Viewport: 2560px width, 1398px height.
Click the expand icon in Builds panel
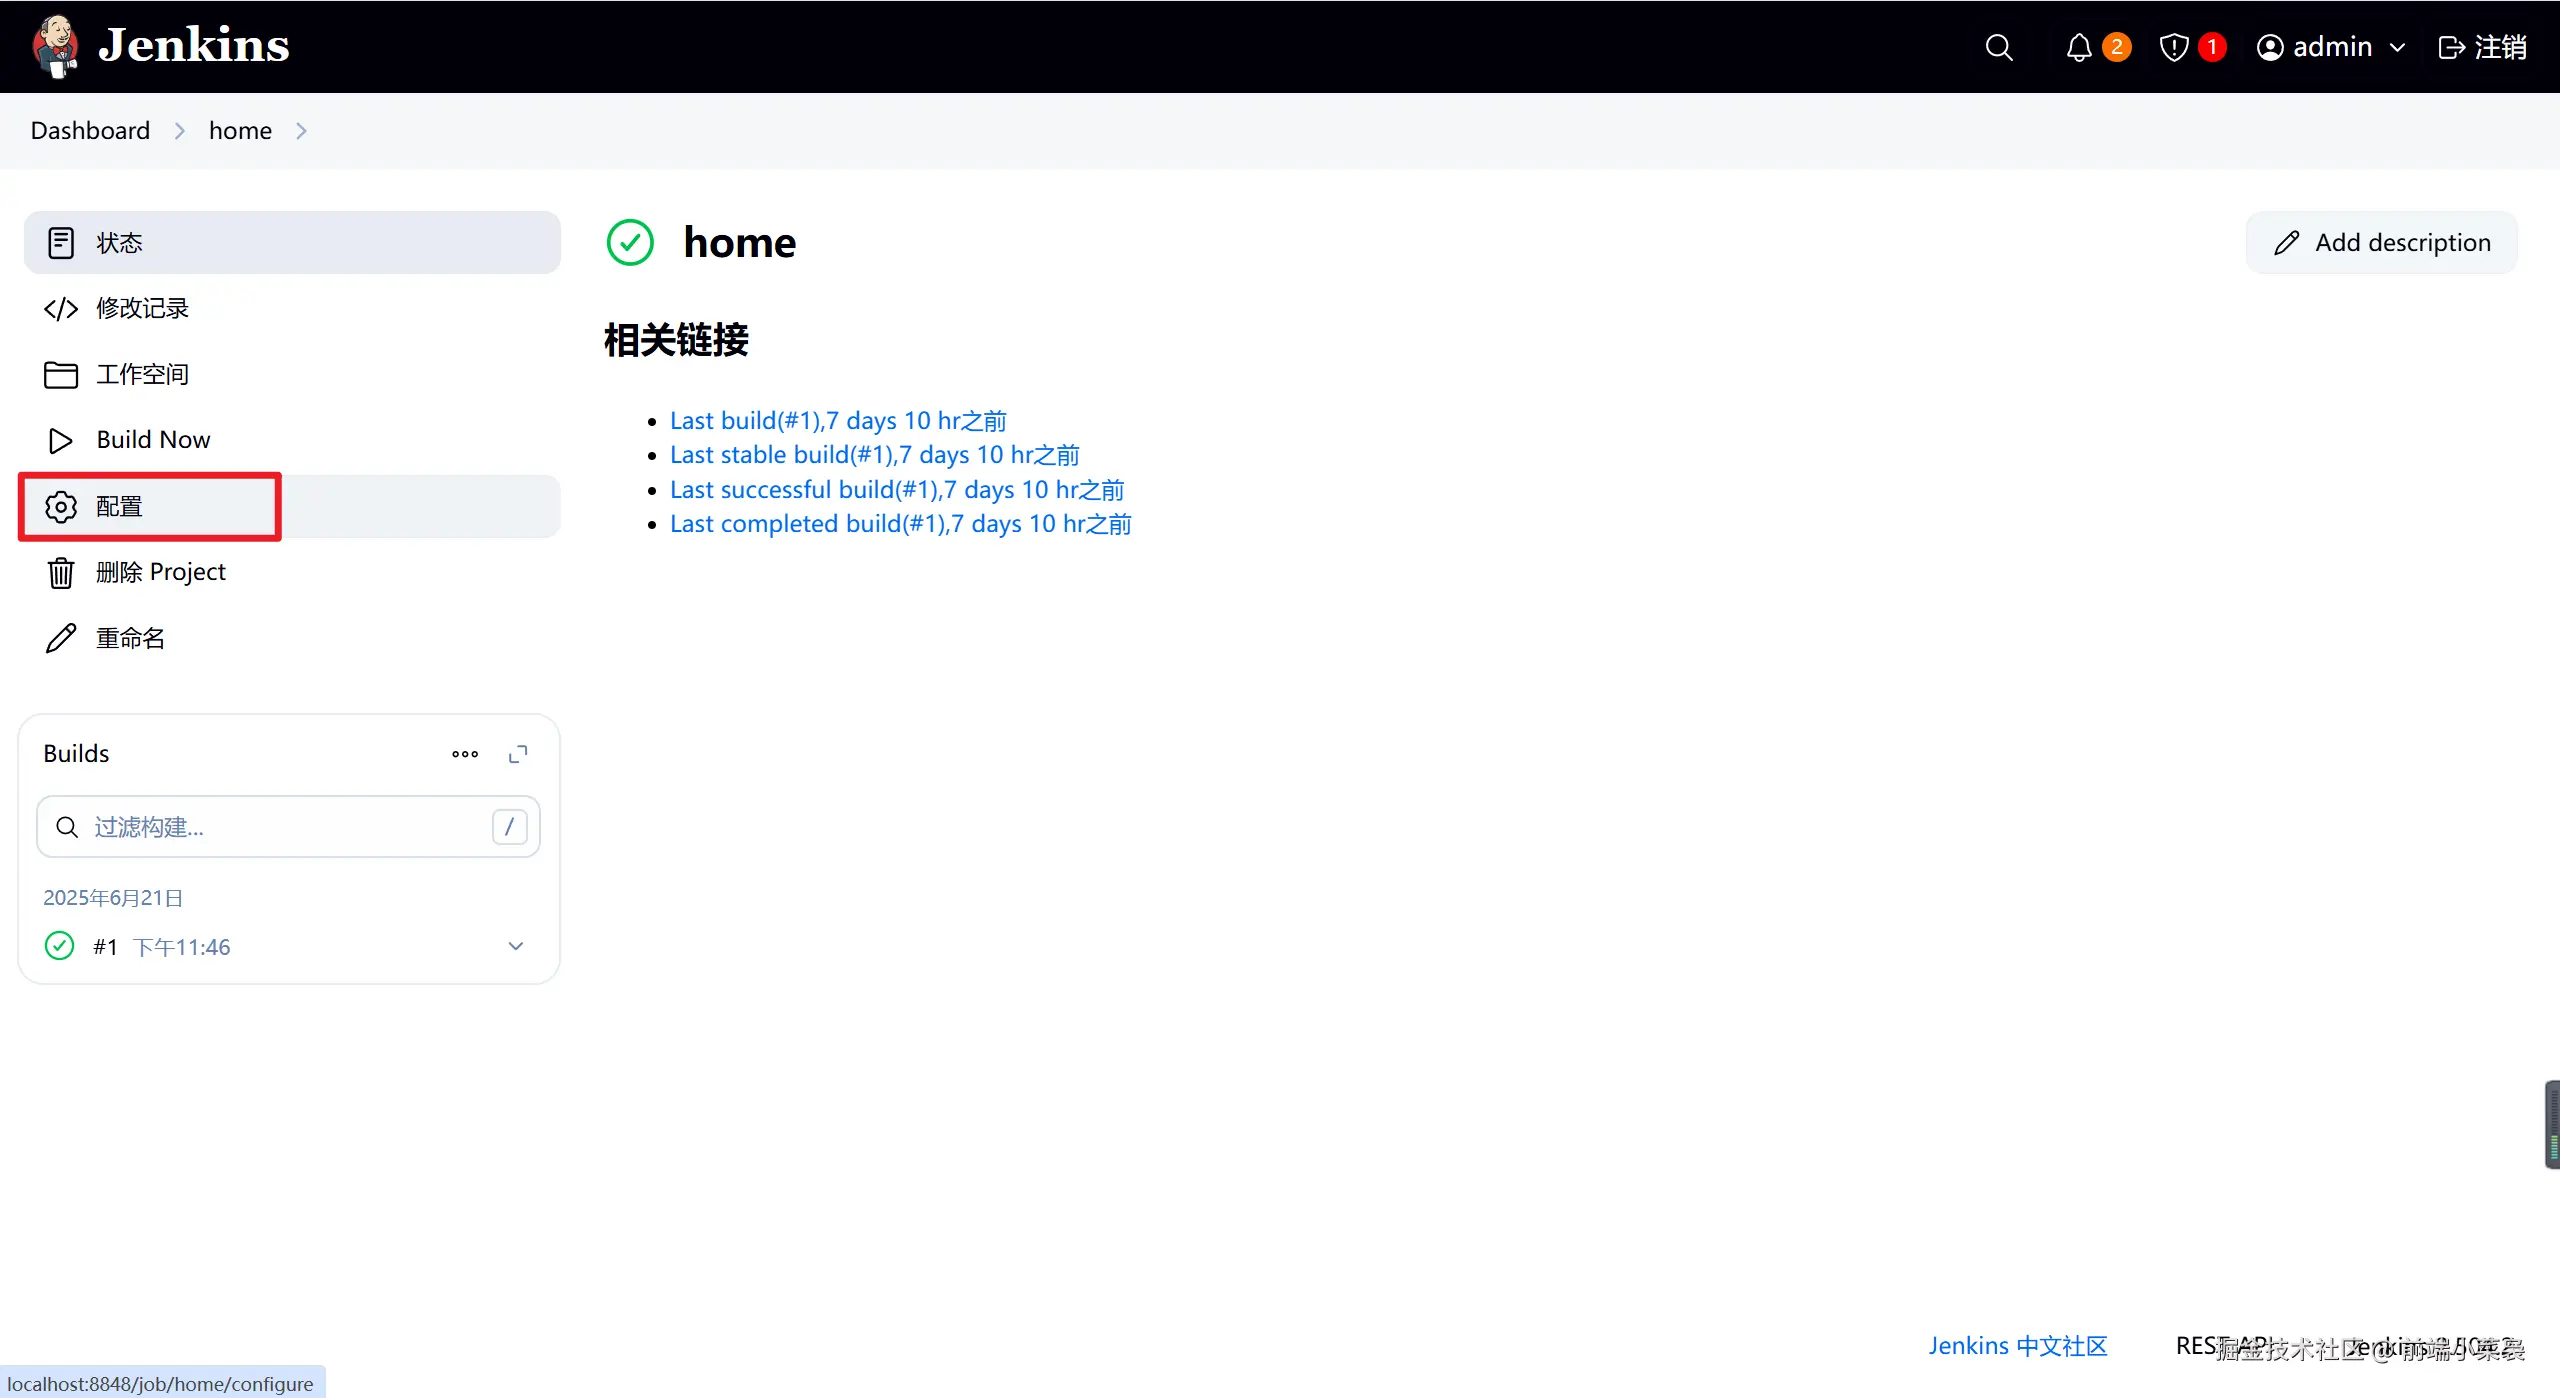[x=518, y=754]
